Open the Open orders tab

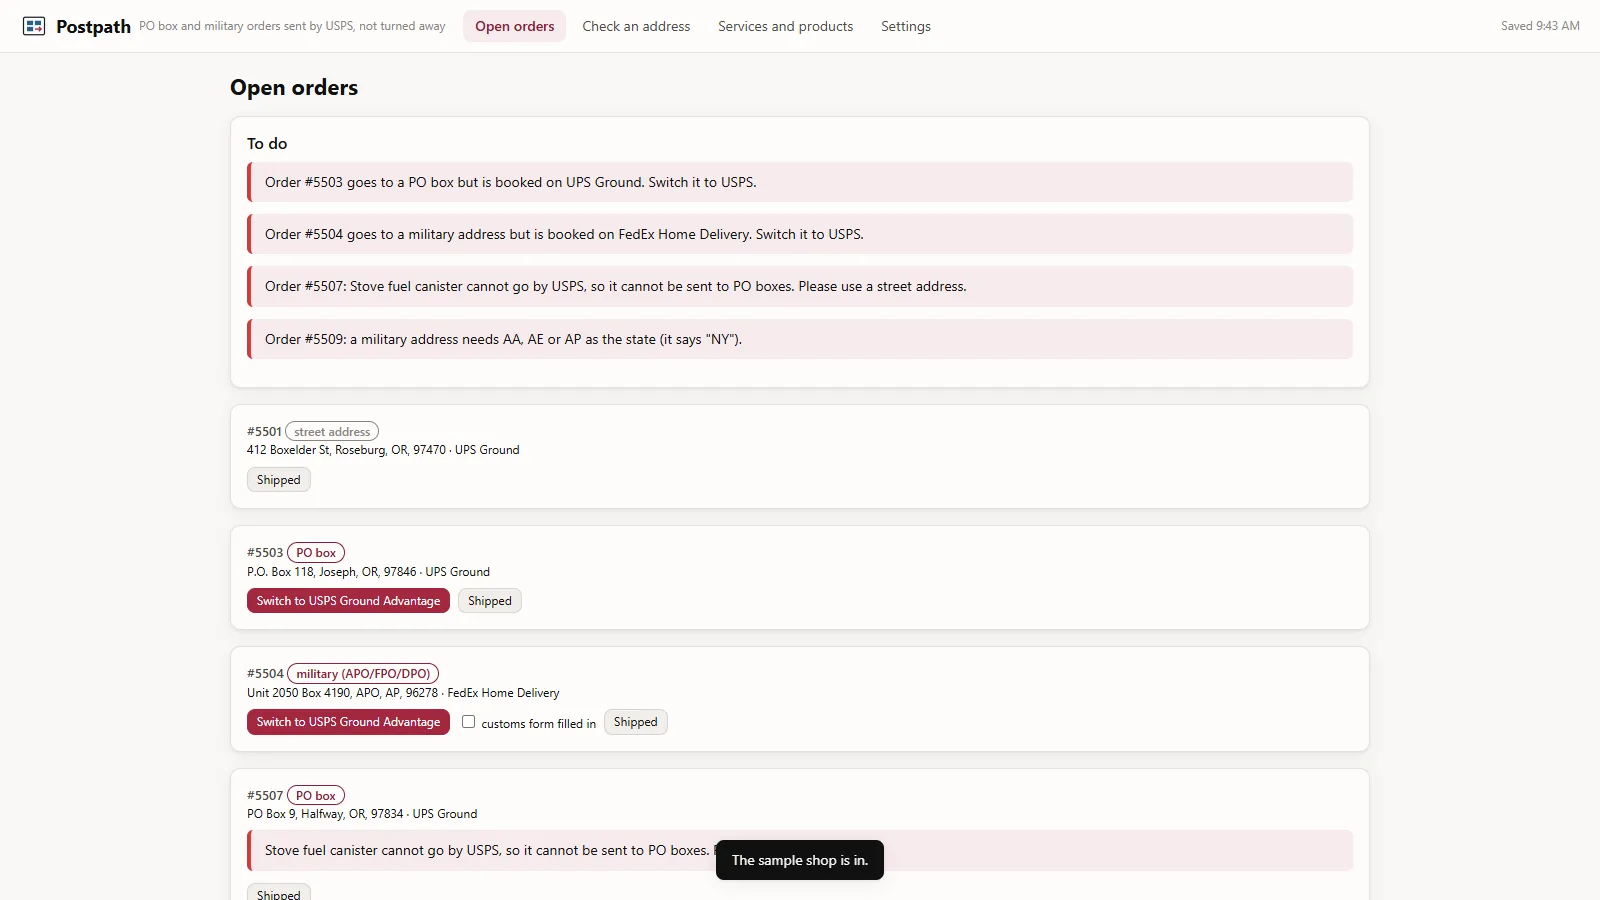514,26
